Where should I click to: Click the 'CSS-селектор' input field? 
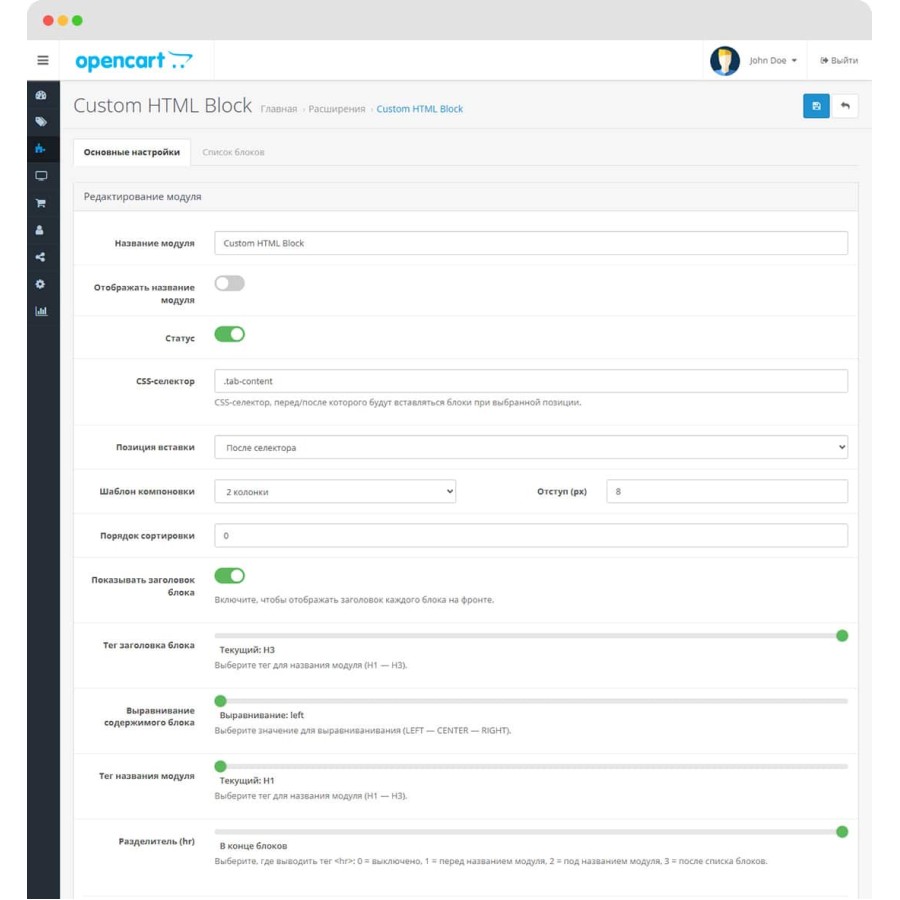tap(531, 381)
